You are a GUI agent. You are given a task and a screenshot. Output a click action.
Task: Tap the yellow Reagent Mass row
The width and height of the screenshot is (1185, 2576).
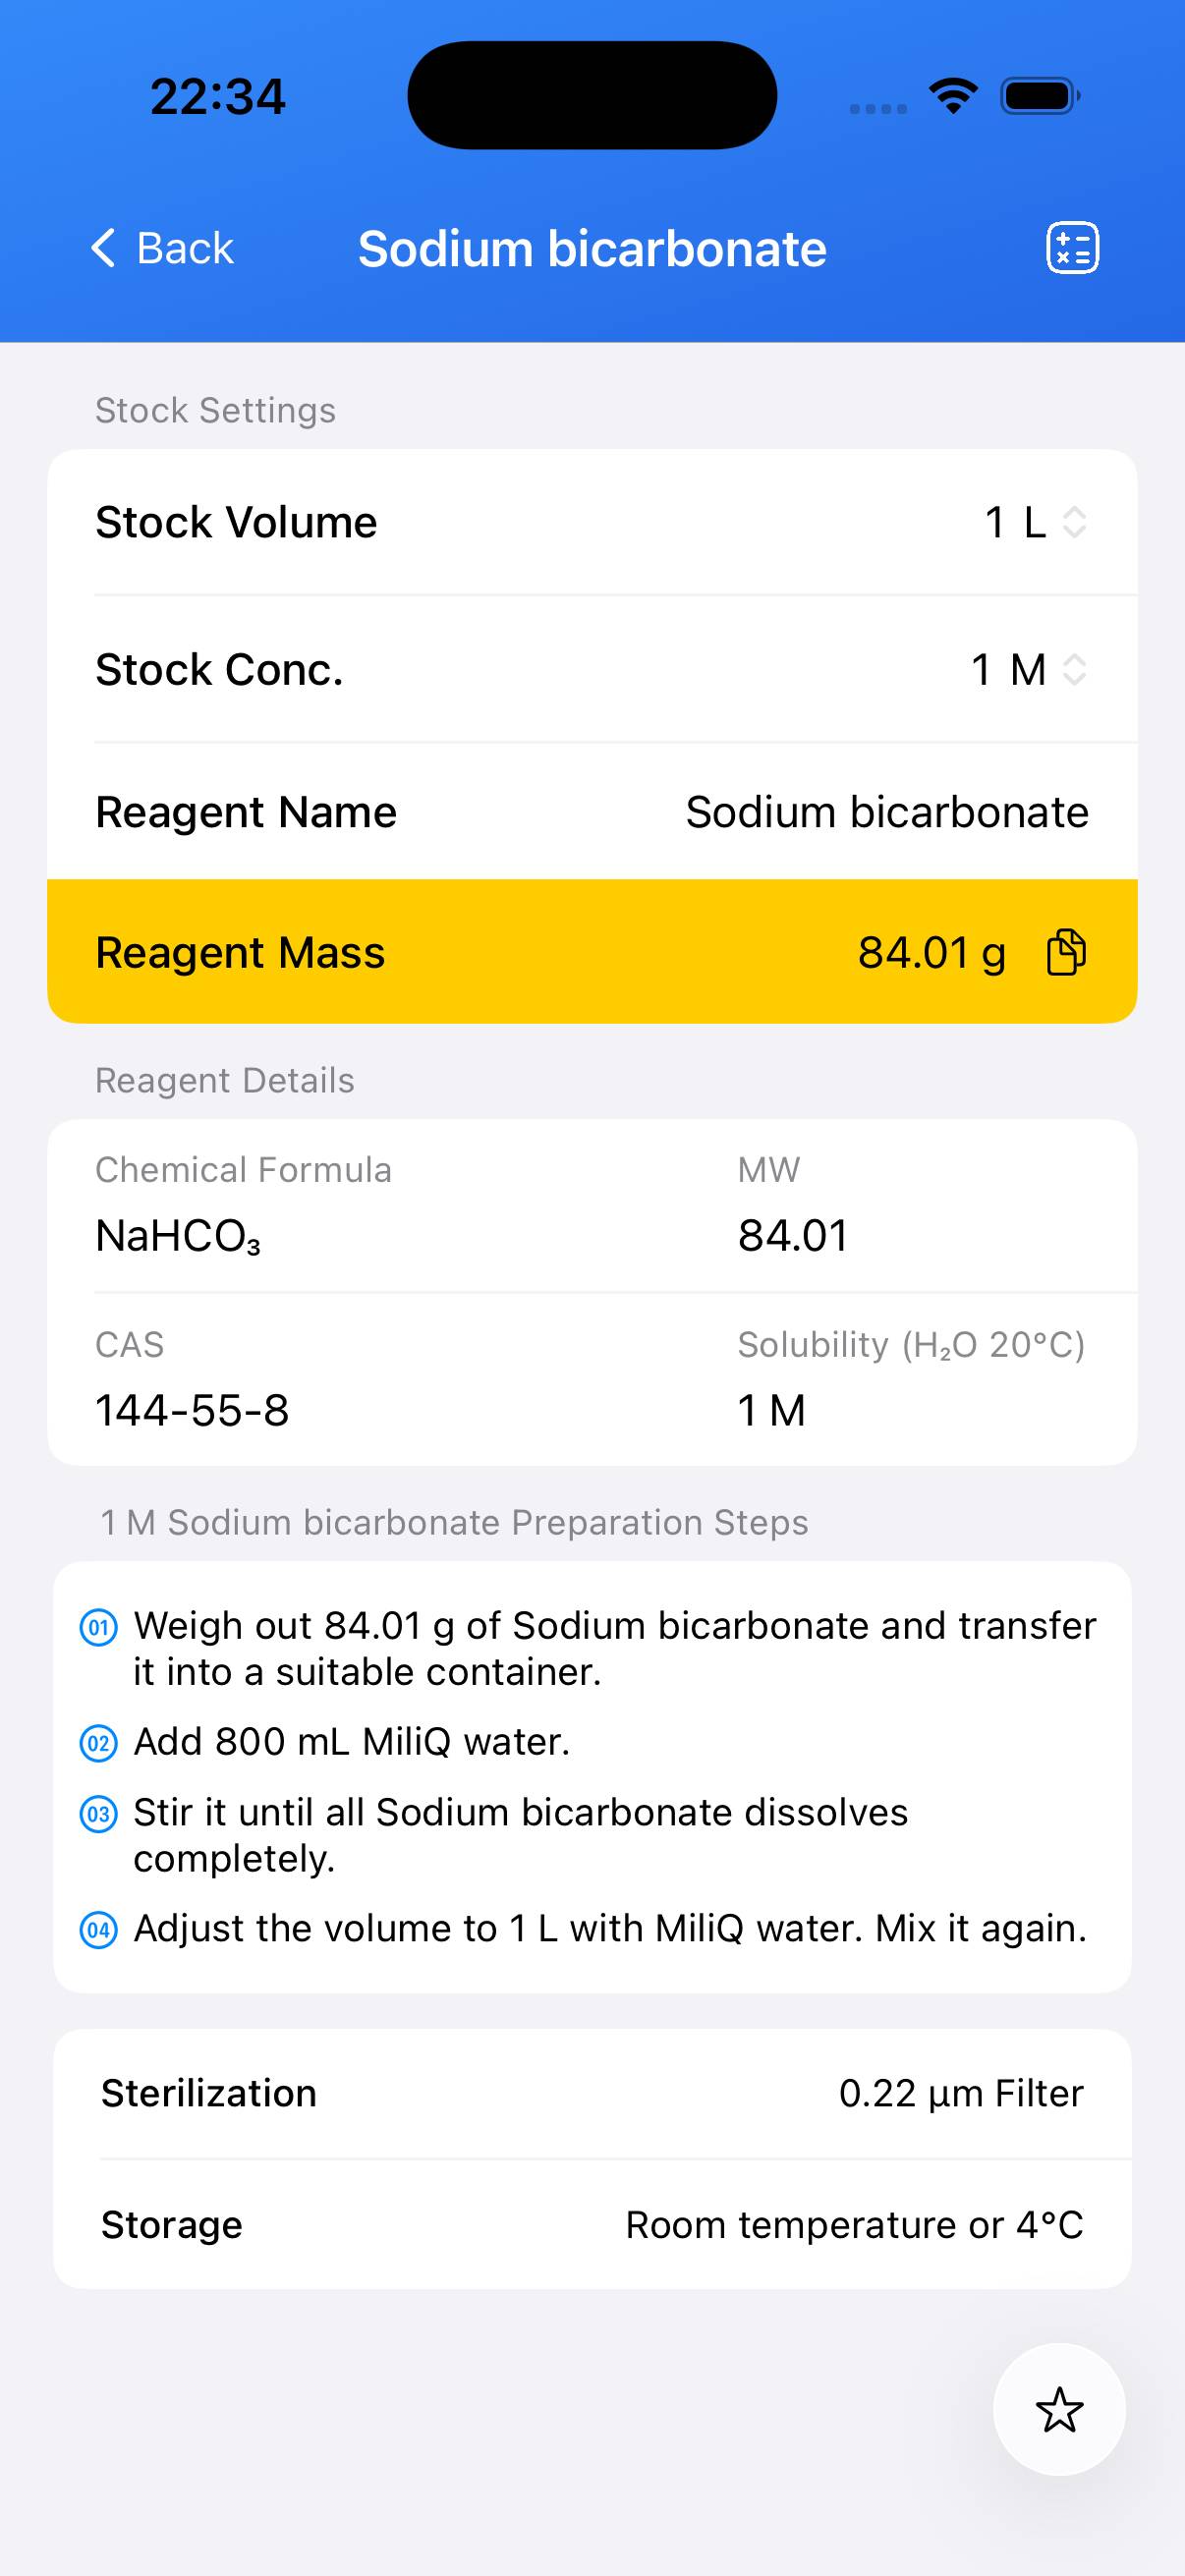point(500,952)
